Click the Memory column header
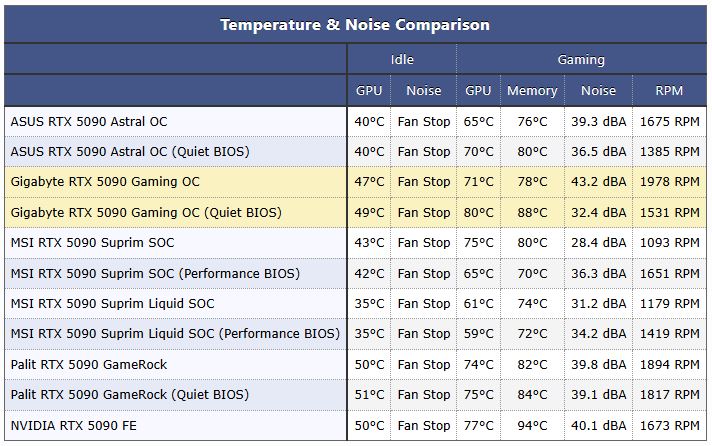 [x=532, y=90]
